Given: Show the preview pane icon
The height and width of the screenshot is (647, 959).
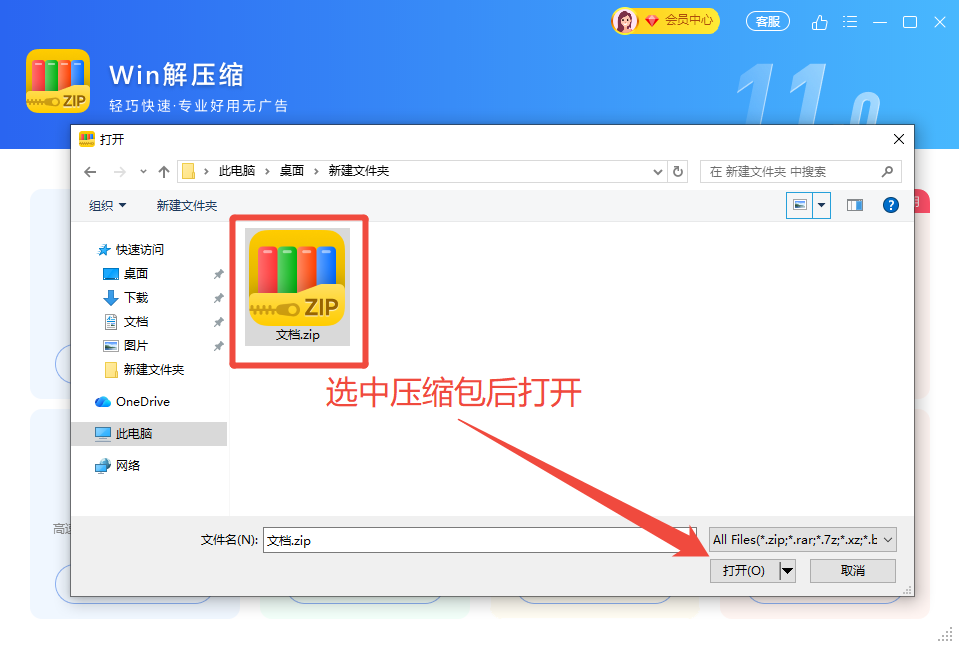Looking at the screenshot, I should pos(854,205).
